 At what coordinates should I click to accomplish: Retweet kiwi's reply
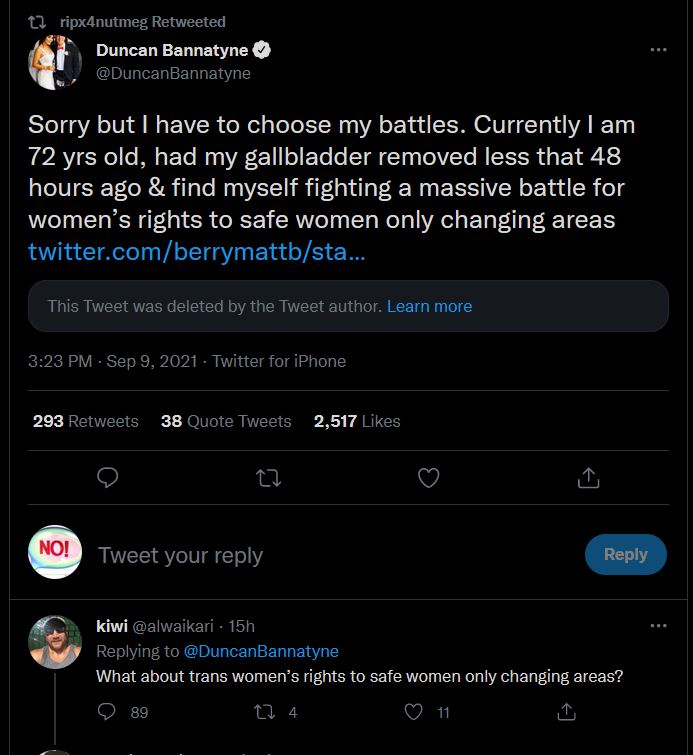[x=266, y=712]
